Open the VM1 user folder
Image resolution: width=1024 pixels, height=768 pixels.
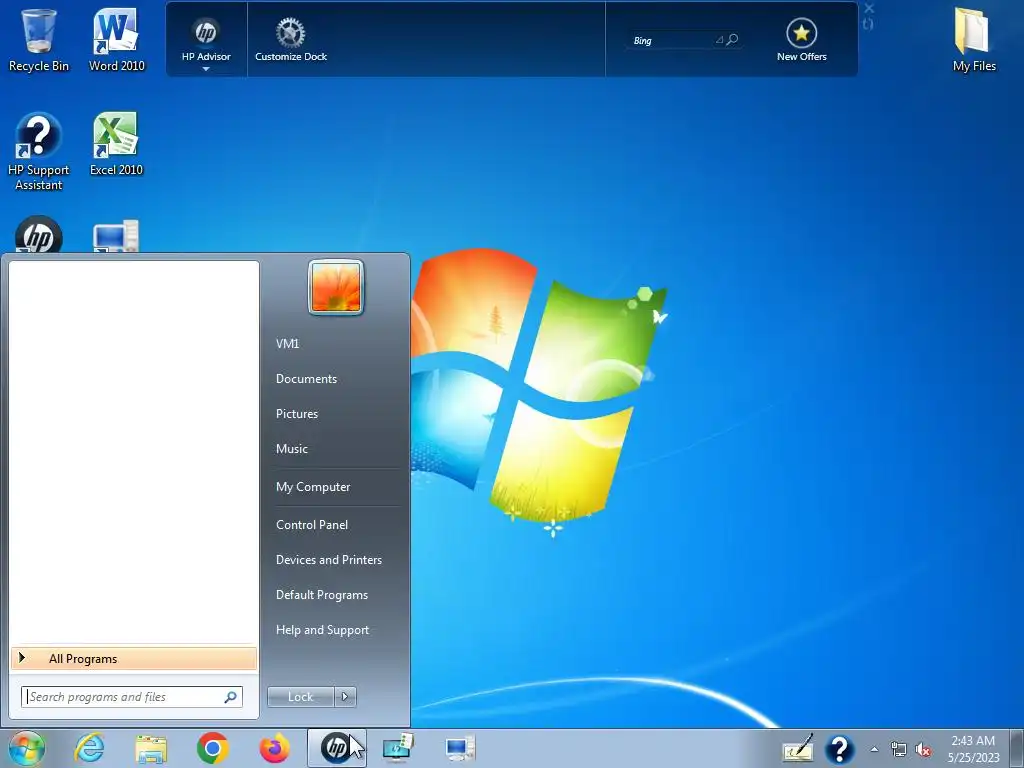[287, 344]
